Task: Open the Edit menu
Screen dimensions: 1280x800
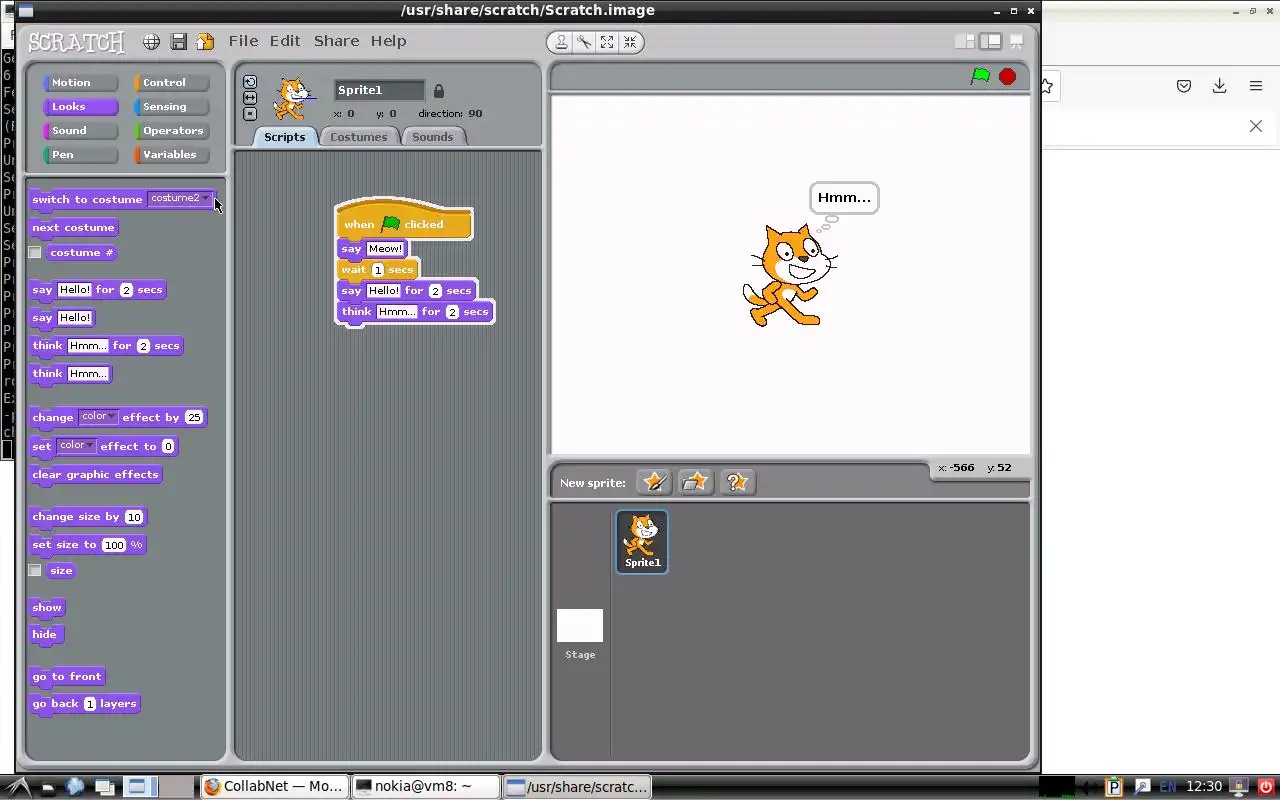Action: (285, 41)
